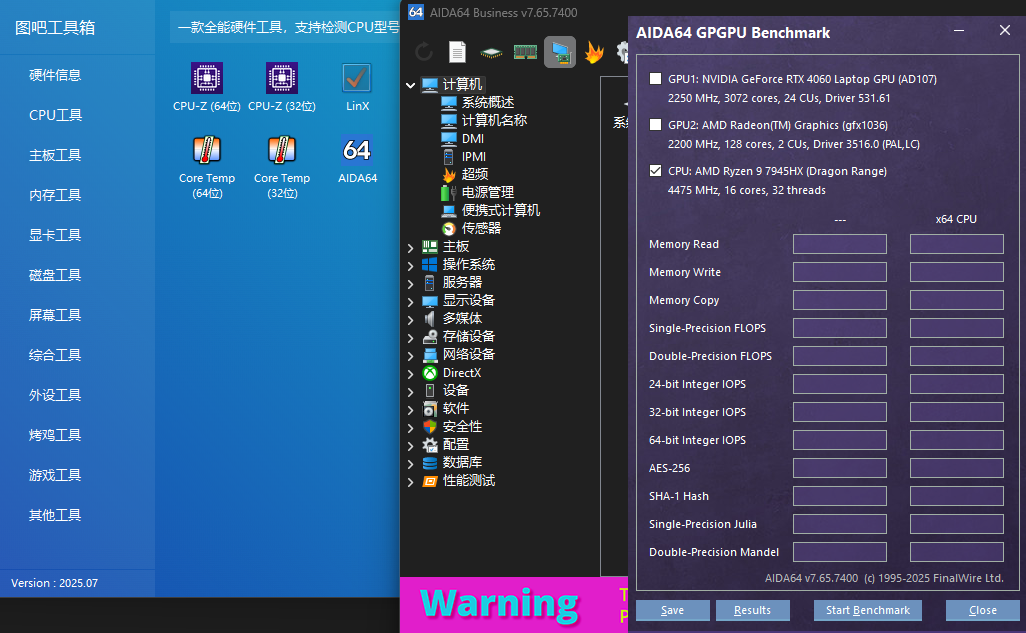Viewport: 1026px width, 633px height.
Task: Click the x64 CPU SHA-1 Hash result field
Action: pyautogui.click(x=957, y=496)
